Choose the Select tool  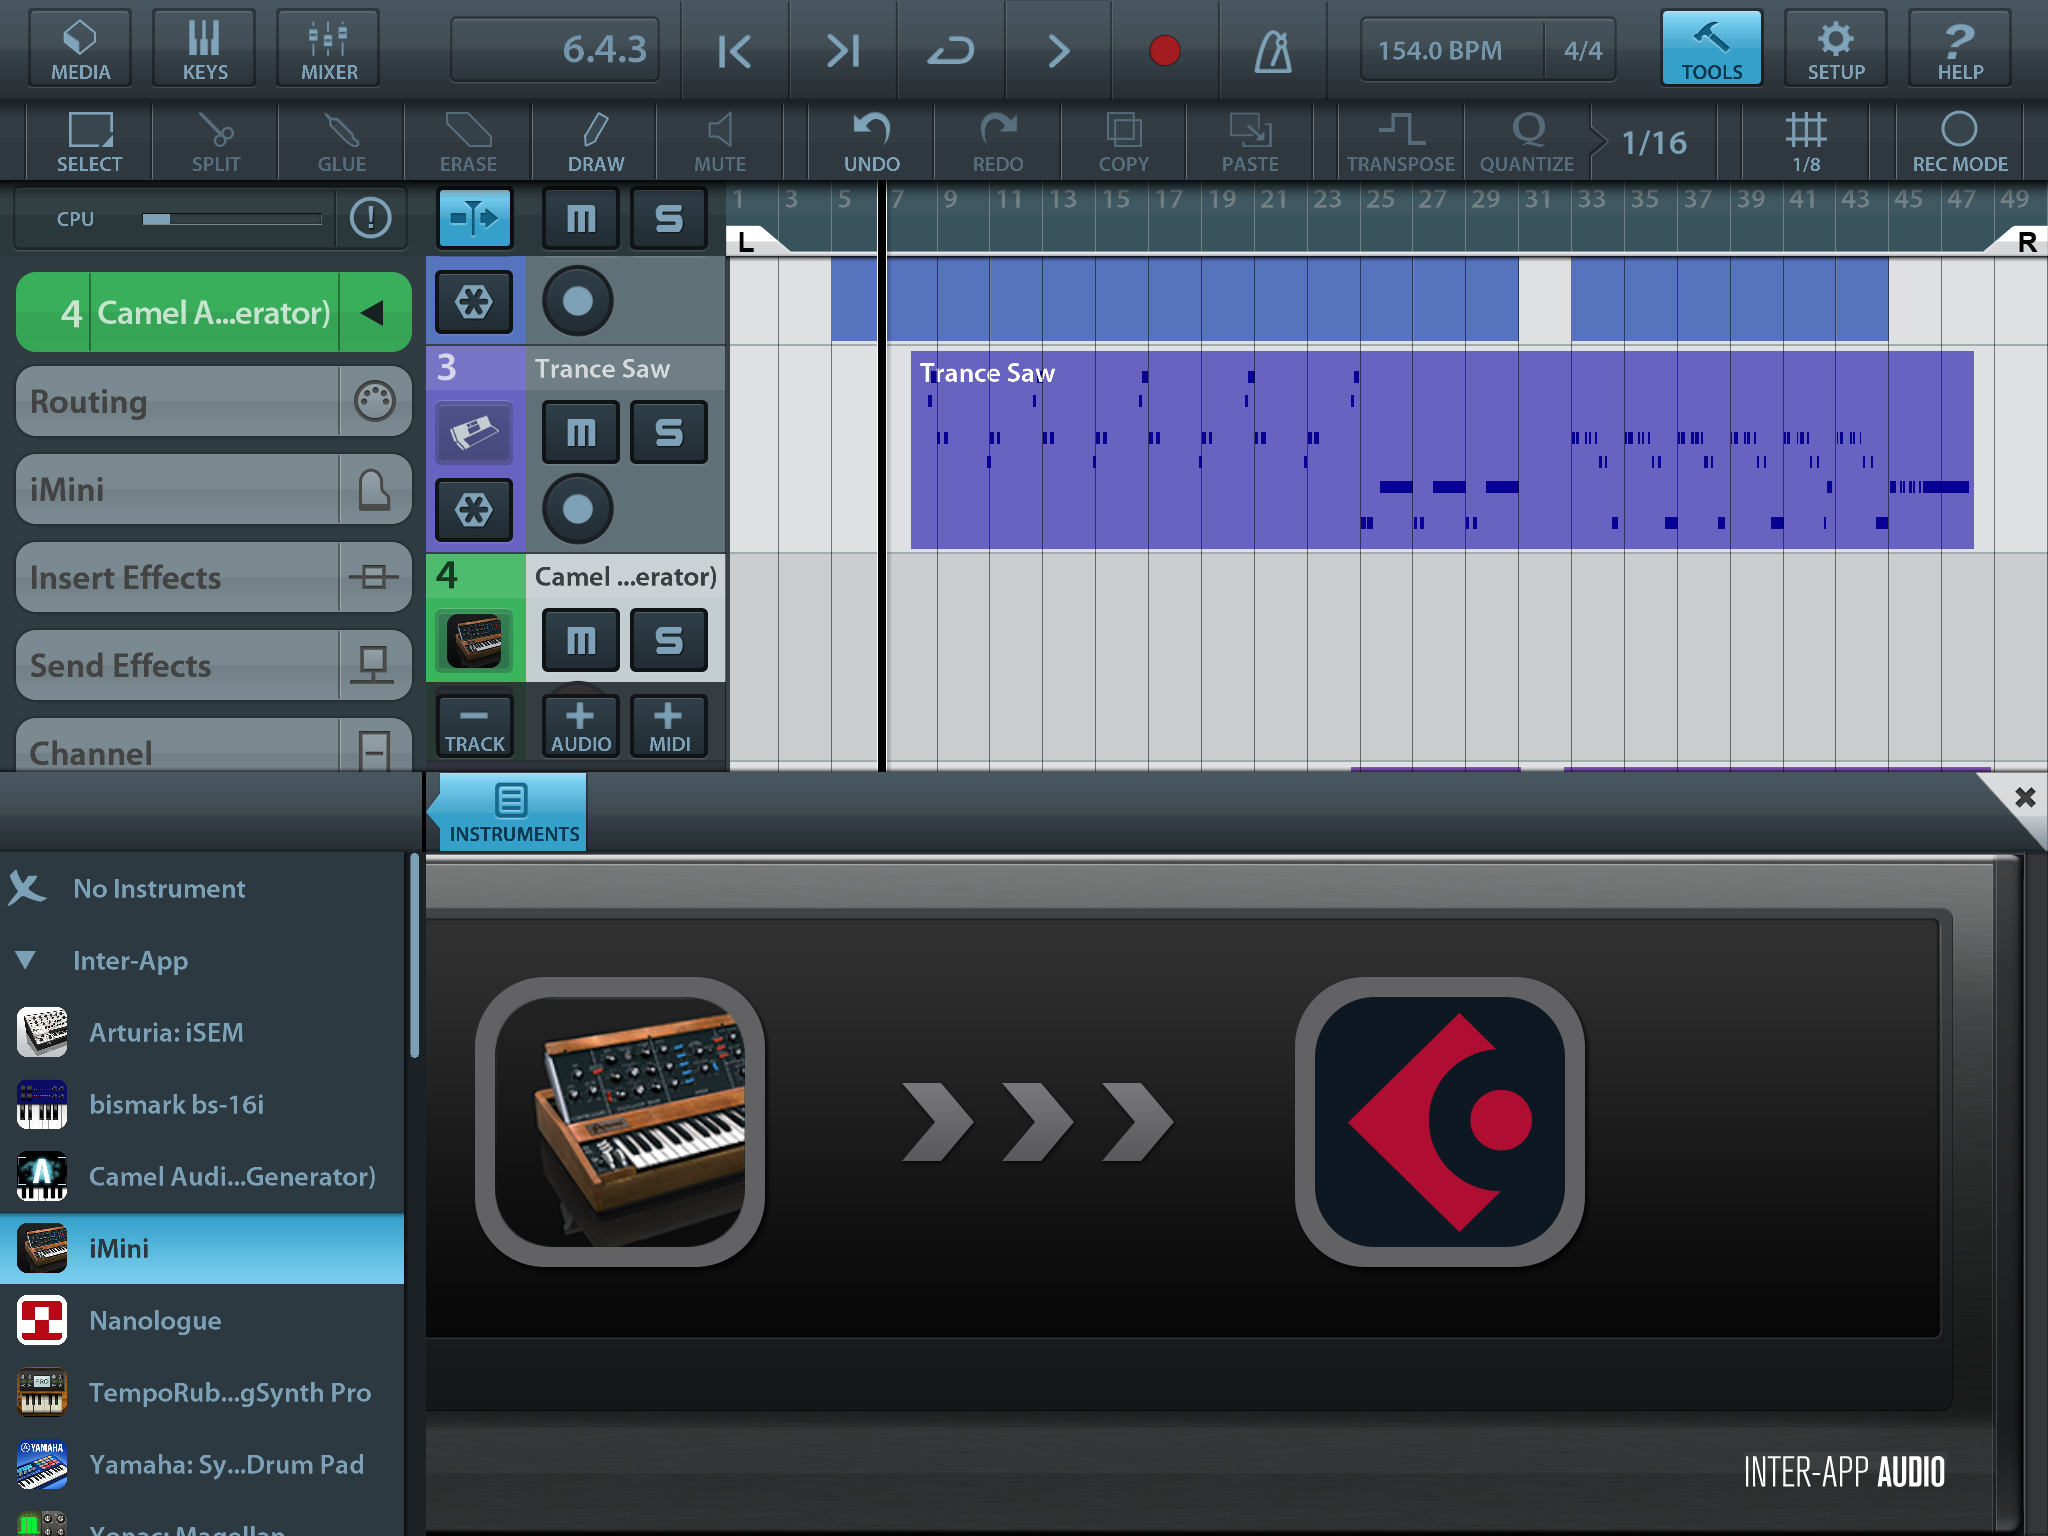[89, 142]
